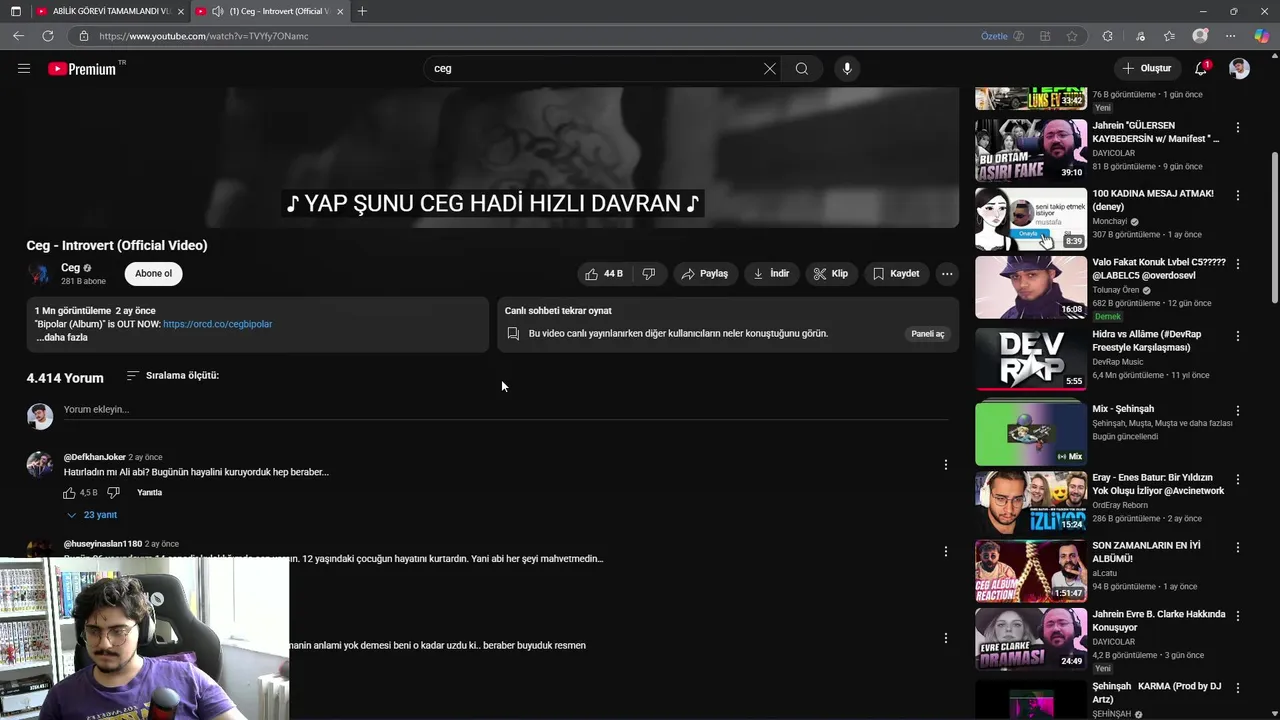Image resolution: width=1280 pixels, height=720 pixels.
Task: Open the YouTube hamburger guide menu
Action: click(x=24, y=68)
